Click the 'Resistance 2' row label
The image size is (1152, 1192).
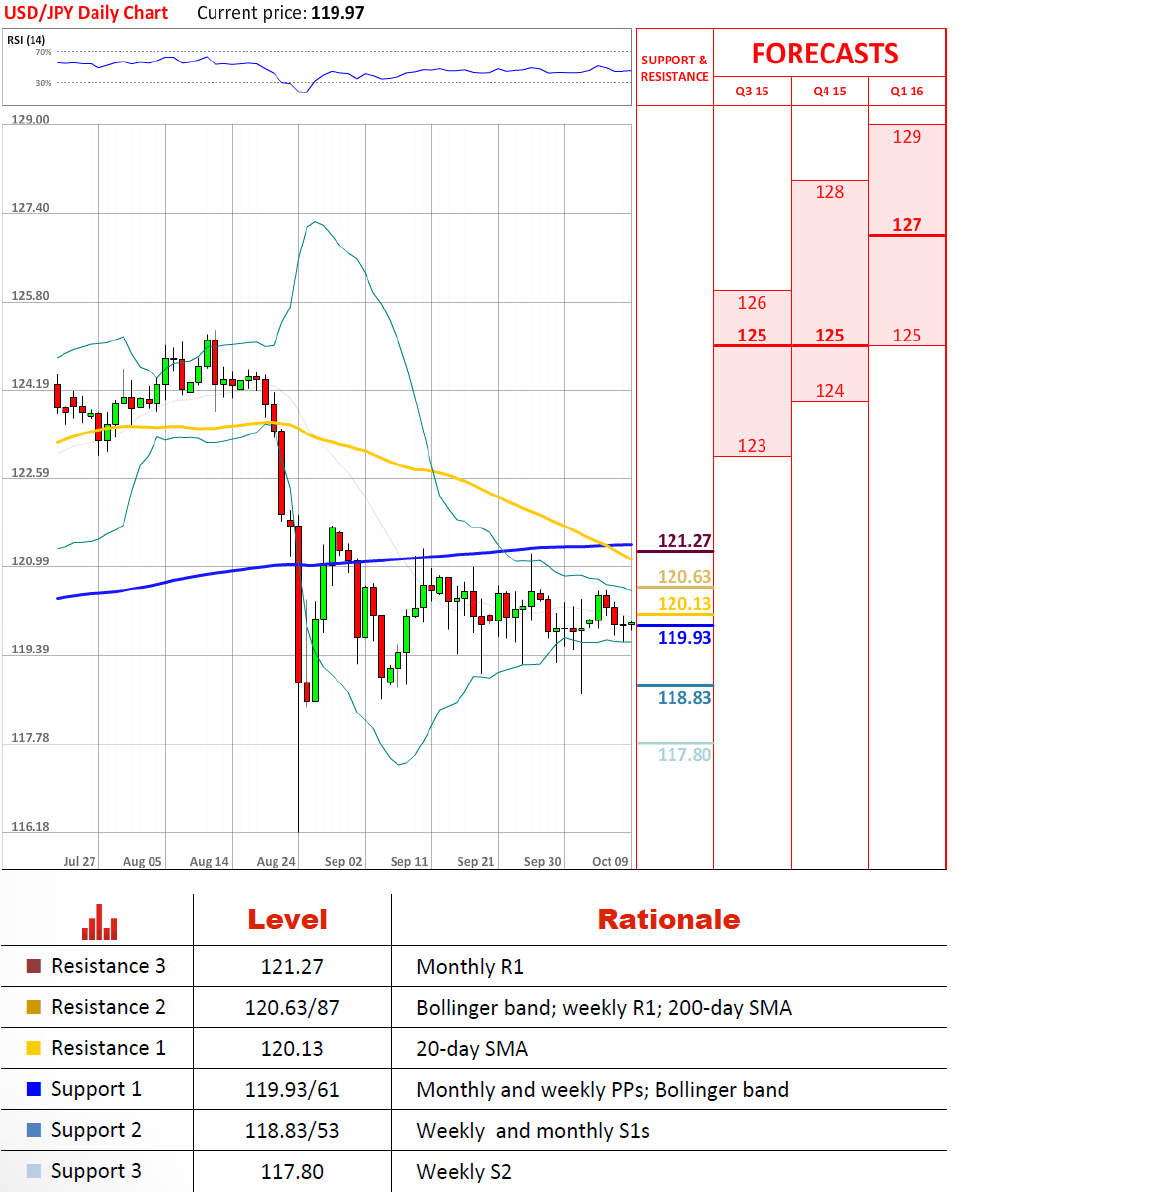(108, 1007)
